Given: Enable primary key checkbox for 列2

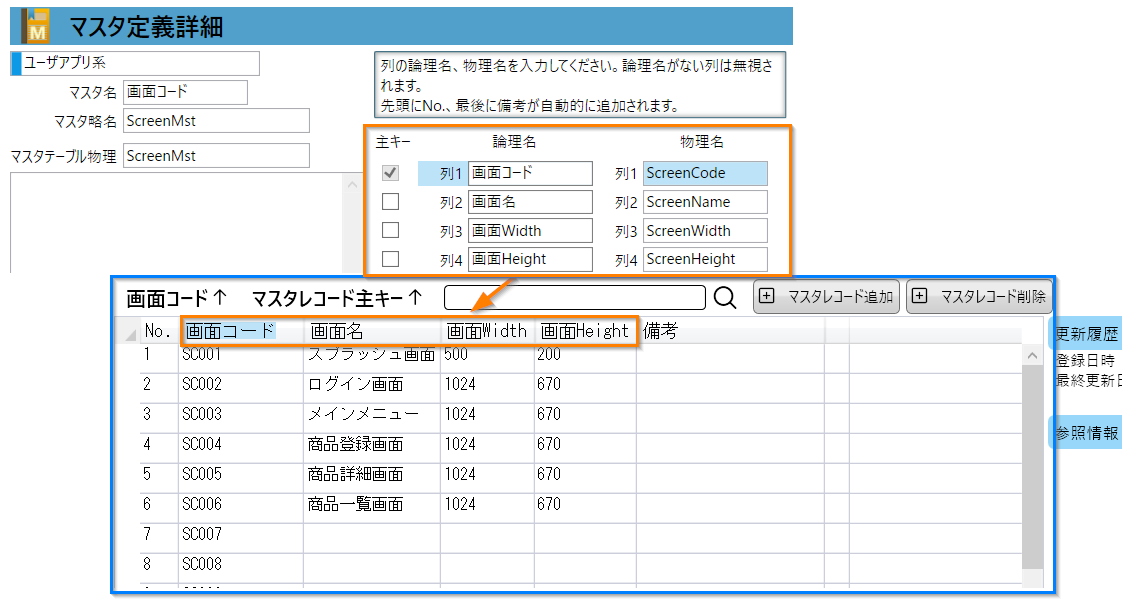Looking at the screenshot, I should click(390, 202).
